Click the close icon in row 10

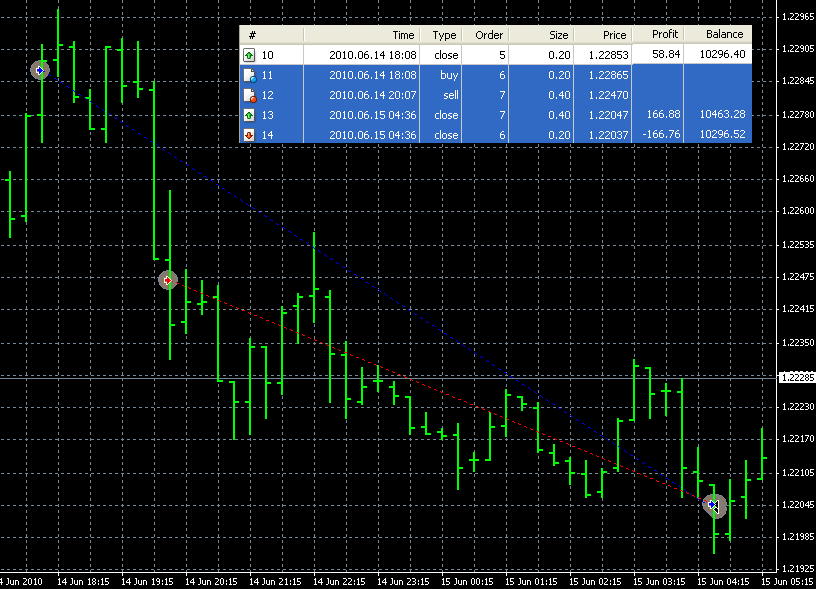(x=249, y=55)
